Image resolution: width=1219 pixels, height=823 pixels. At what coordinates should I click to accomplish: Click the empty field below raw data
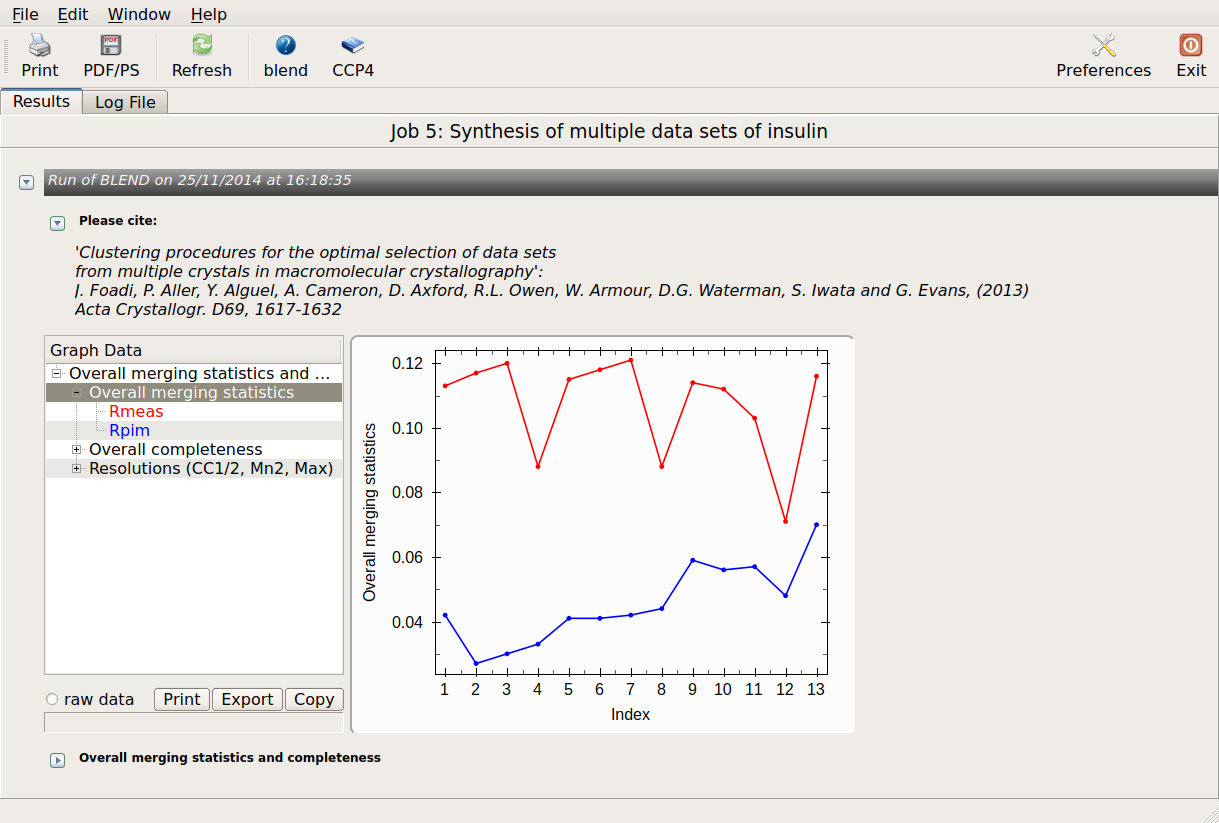pyautogui.click(x=194, y=722)
